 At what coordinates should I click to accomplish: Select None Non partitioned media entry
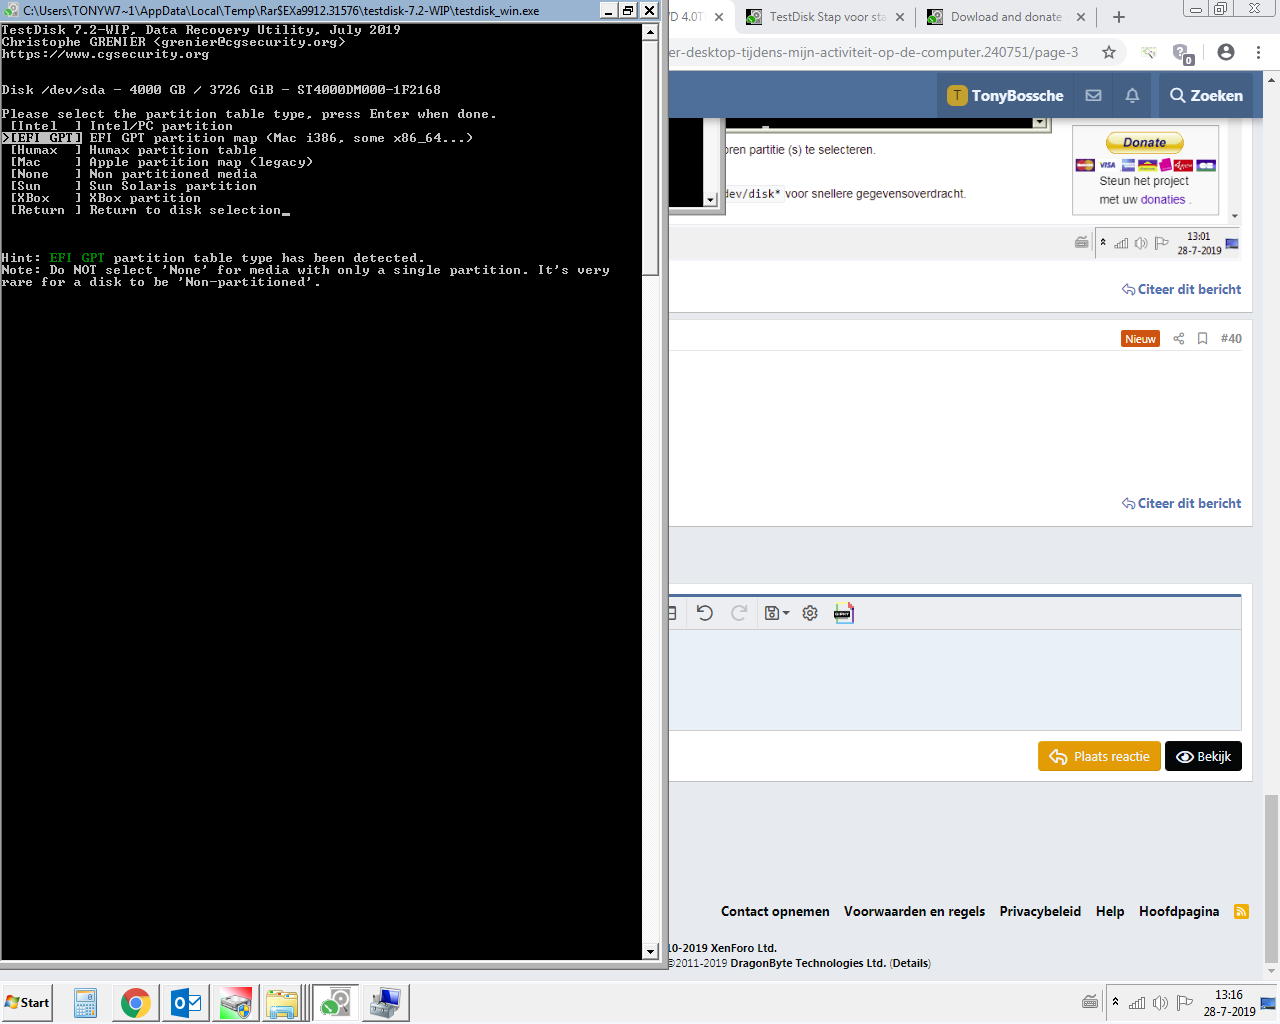point(133,174)
